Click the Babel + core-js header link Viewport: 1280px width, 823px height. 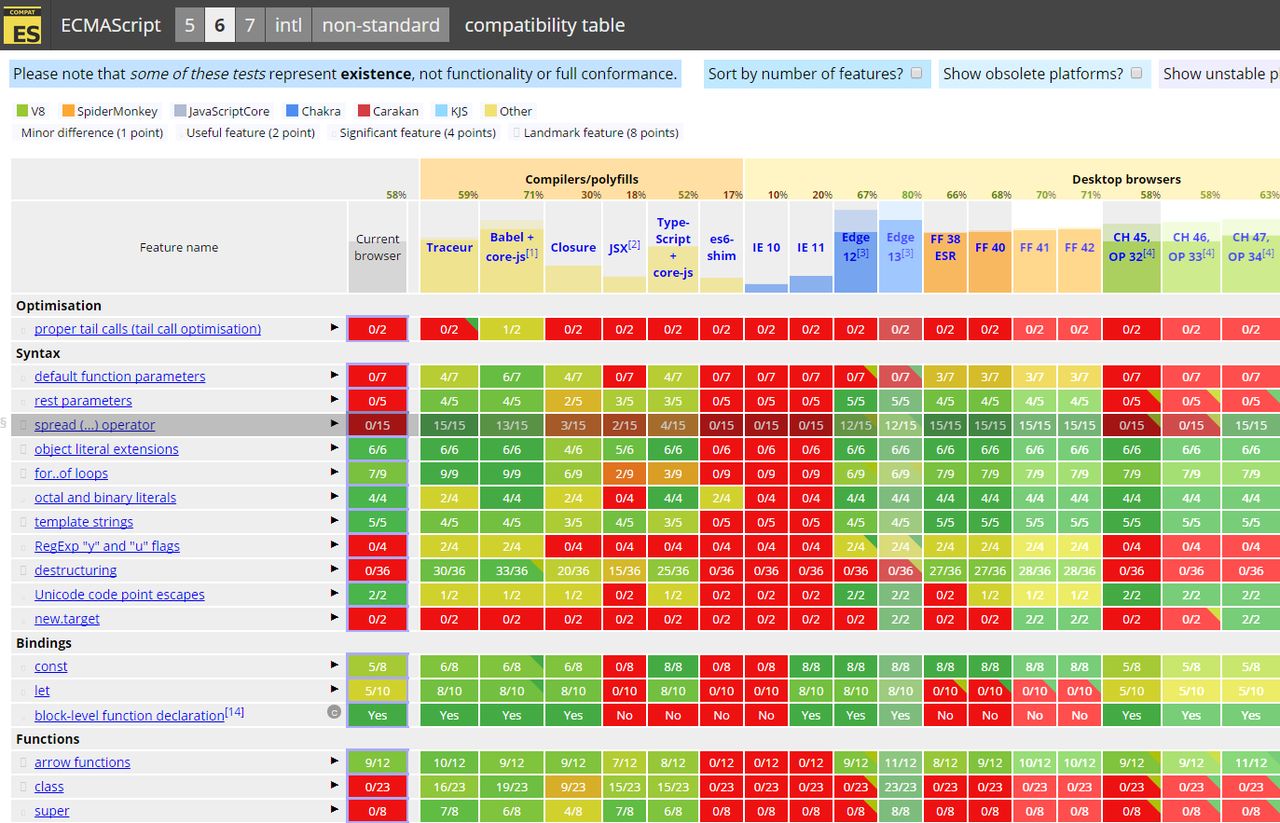point(512,245)
